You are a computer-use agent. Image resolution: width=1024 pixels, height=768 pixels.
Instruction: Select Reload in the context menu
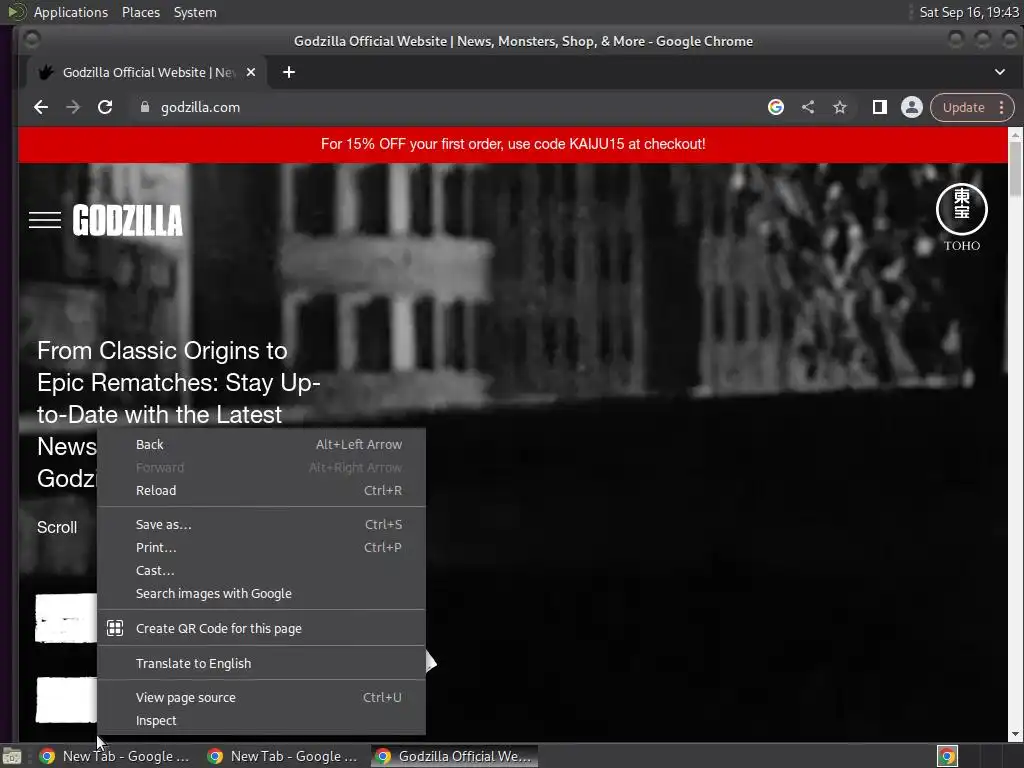pos(261,490)
